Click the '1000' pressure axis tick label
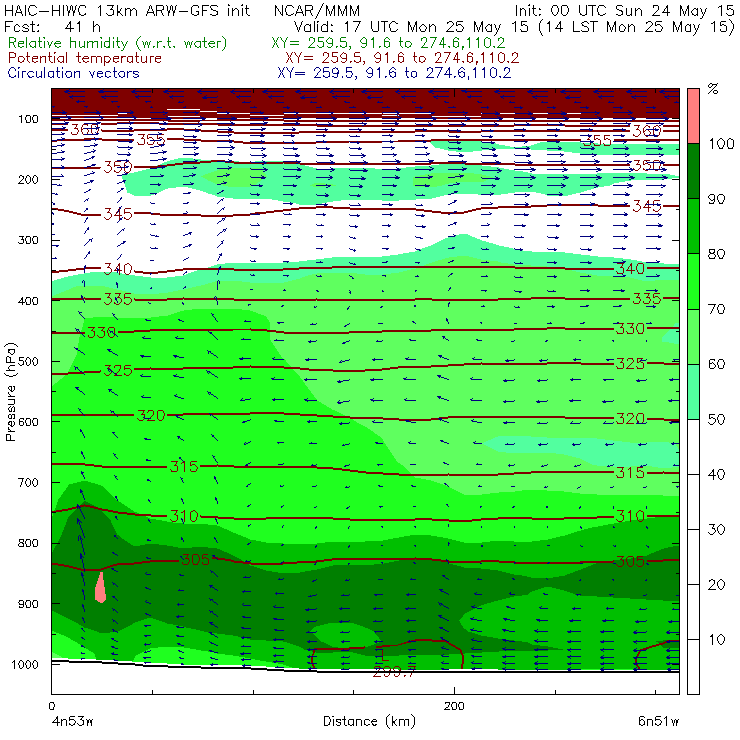 click(x=25, y=664)
